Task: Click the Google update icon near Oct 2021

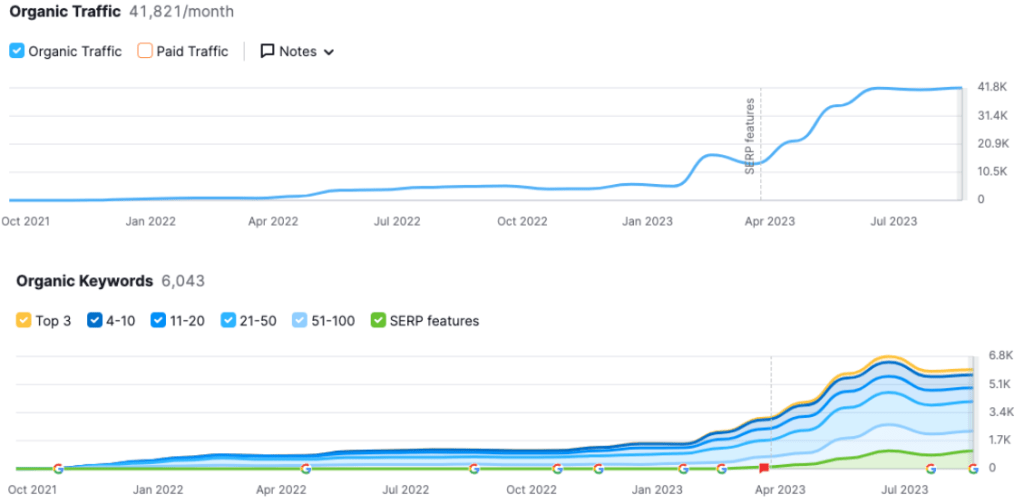Action: tap(58, 468)
